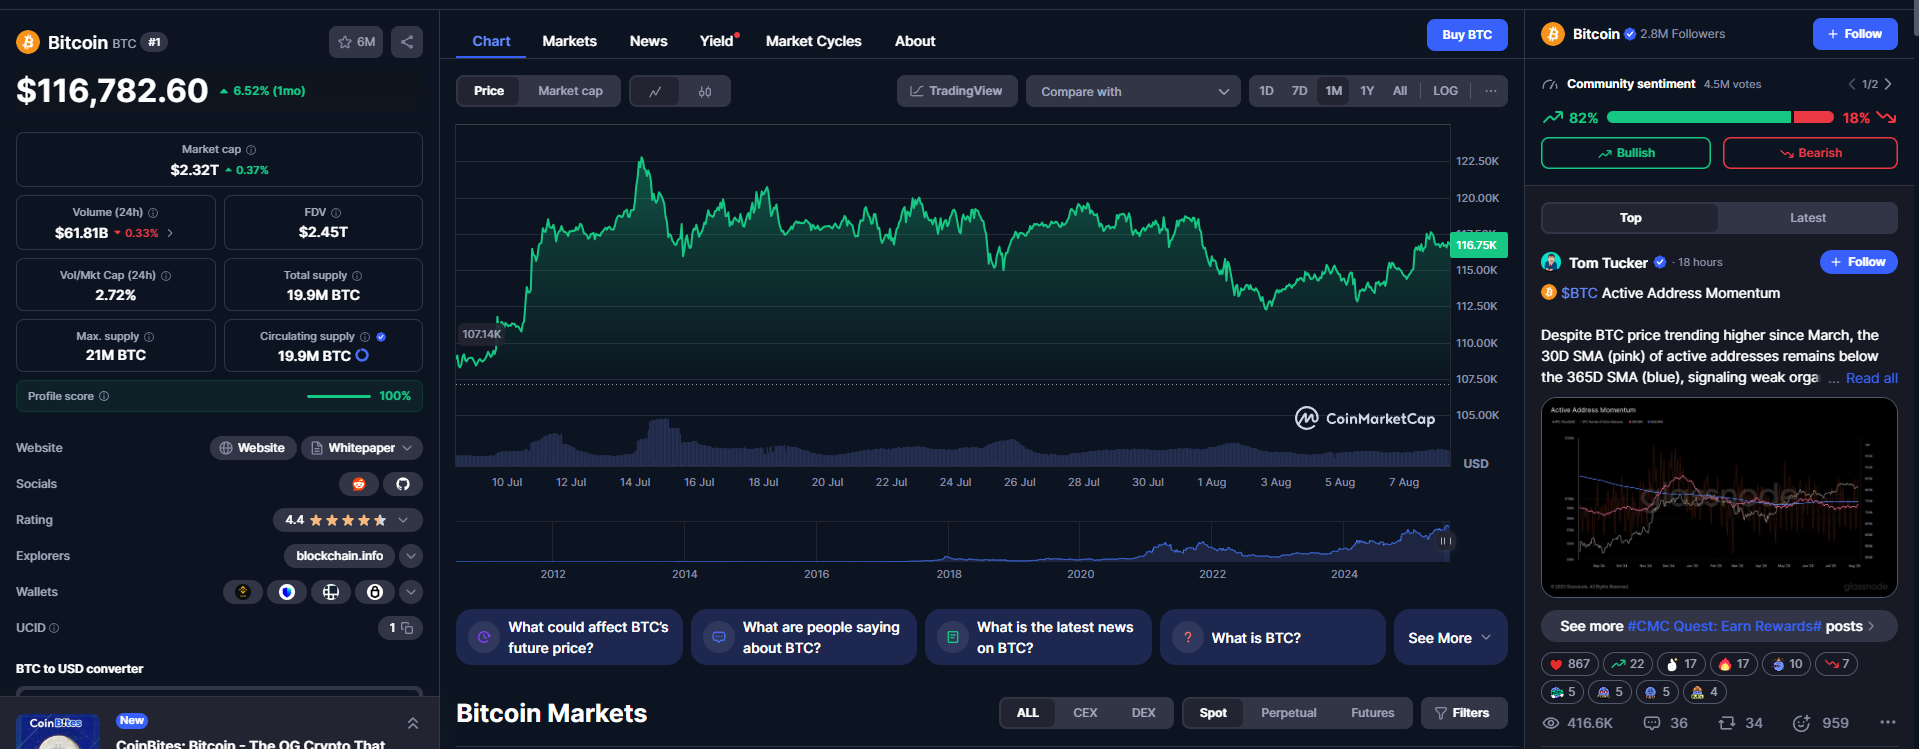Select Market cap chart toggle

[x=570, y=91]
